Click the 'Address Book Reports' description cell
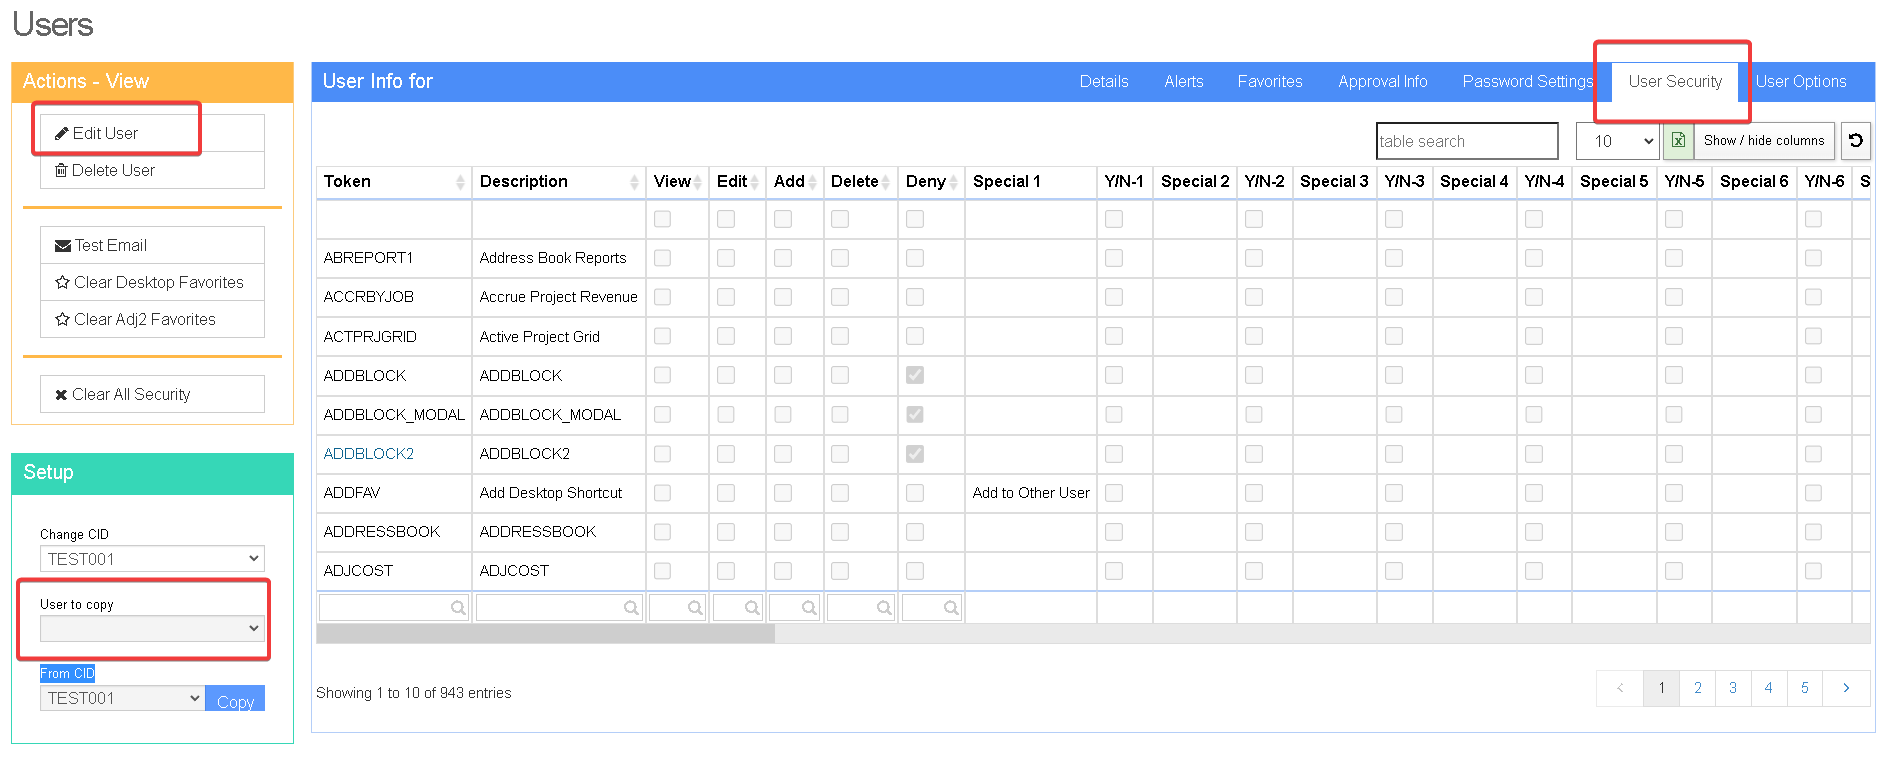The width and height of the screenshot is (1886, 765). coord(558,258)
